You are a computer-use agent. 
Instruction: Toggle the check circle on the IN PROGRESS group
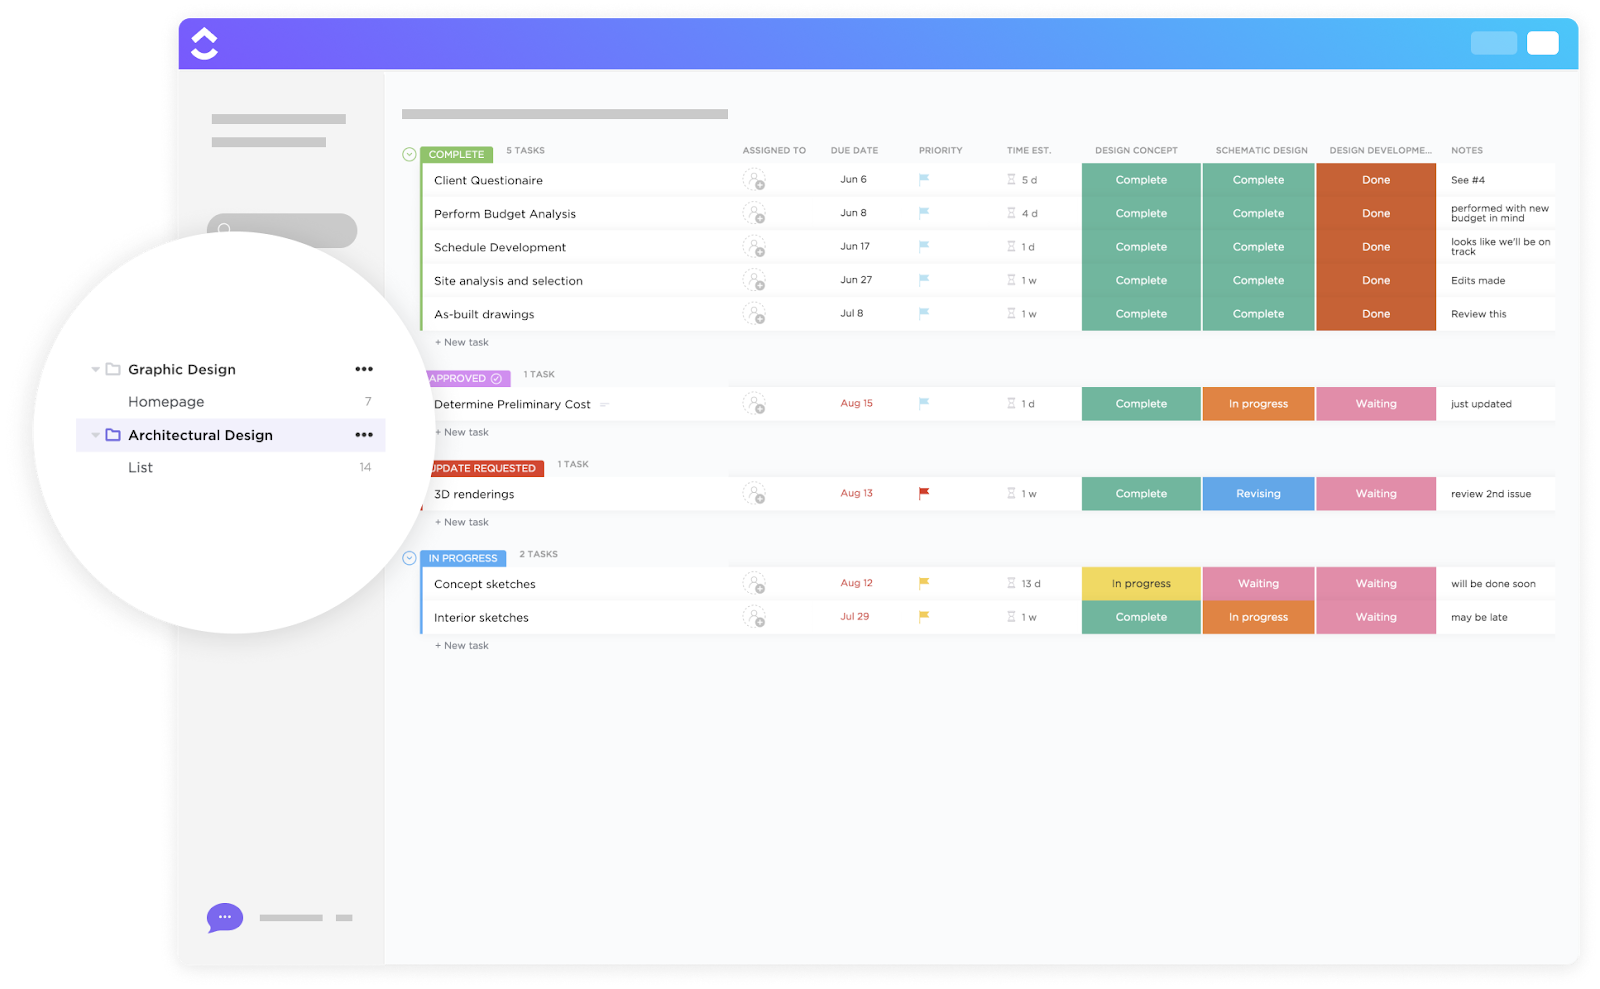pos(409,557)
